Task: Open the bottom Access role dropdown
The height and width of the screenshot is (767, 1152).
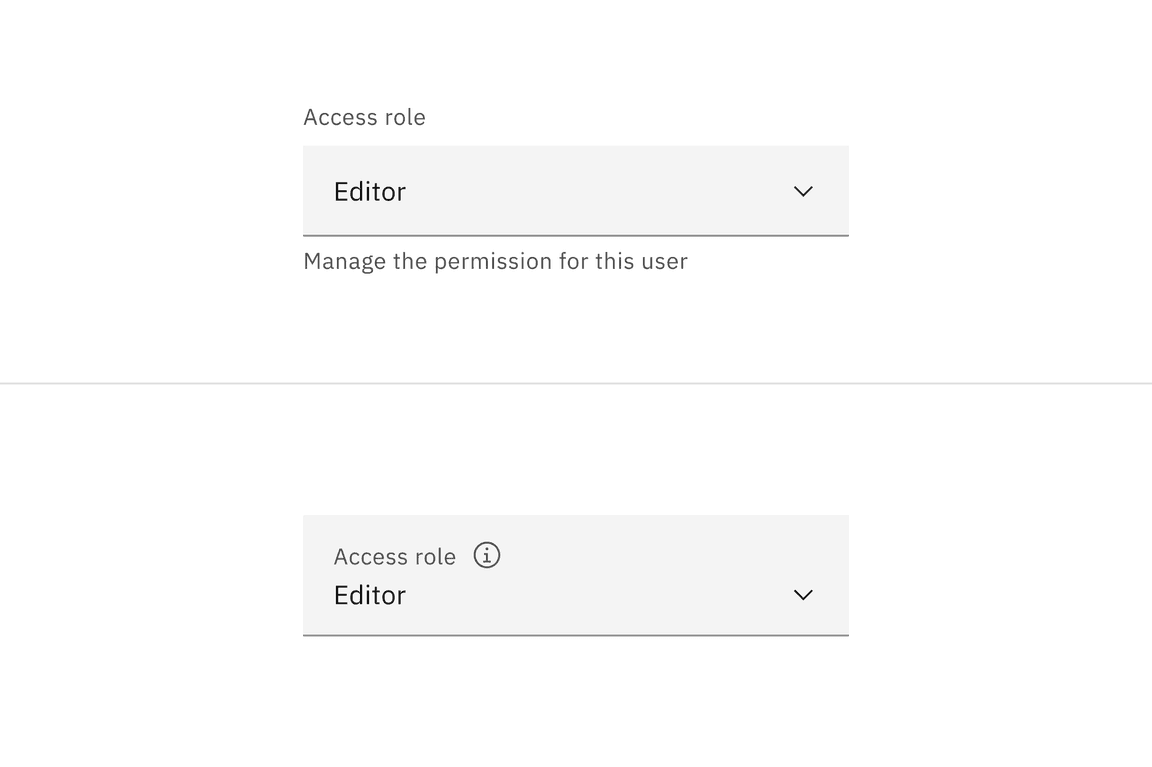Action: point(576,594)
